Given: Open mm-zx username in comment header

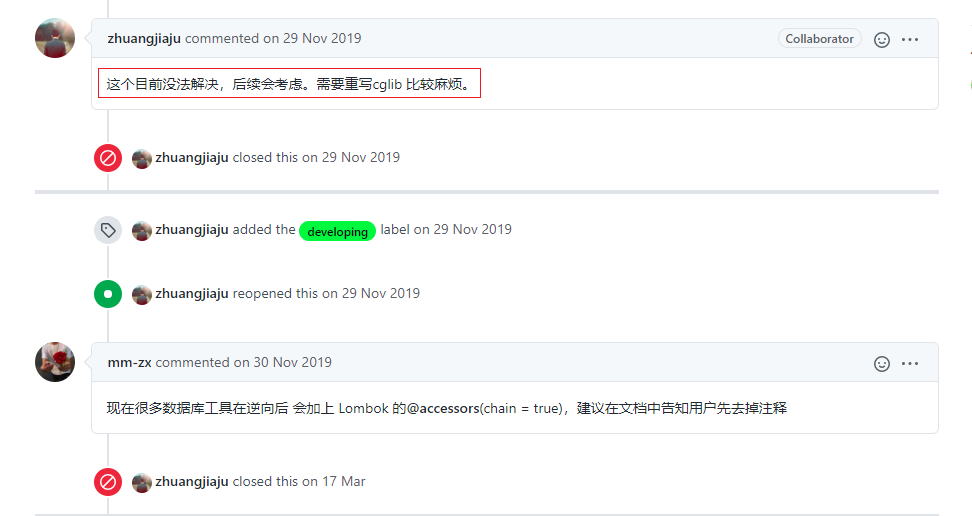Looking at the screenshot, I should (130, 362).
